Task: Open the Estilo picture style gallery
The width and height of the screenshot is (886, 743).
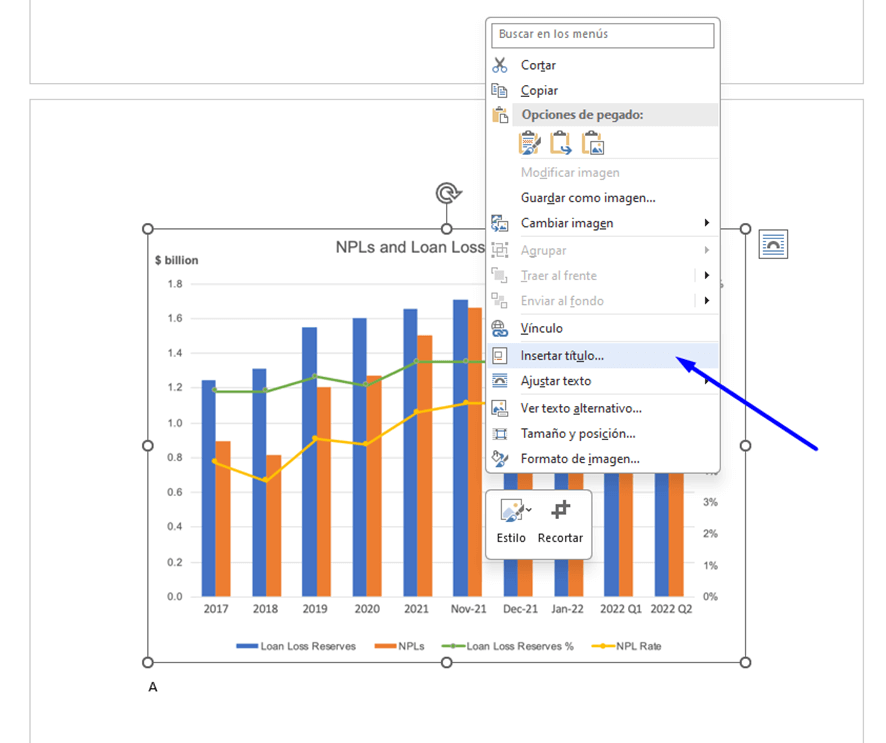Action: point(511,522)
